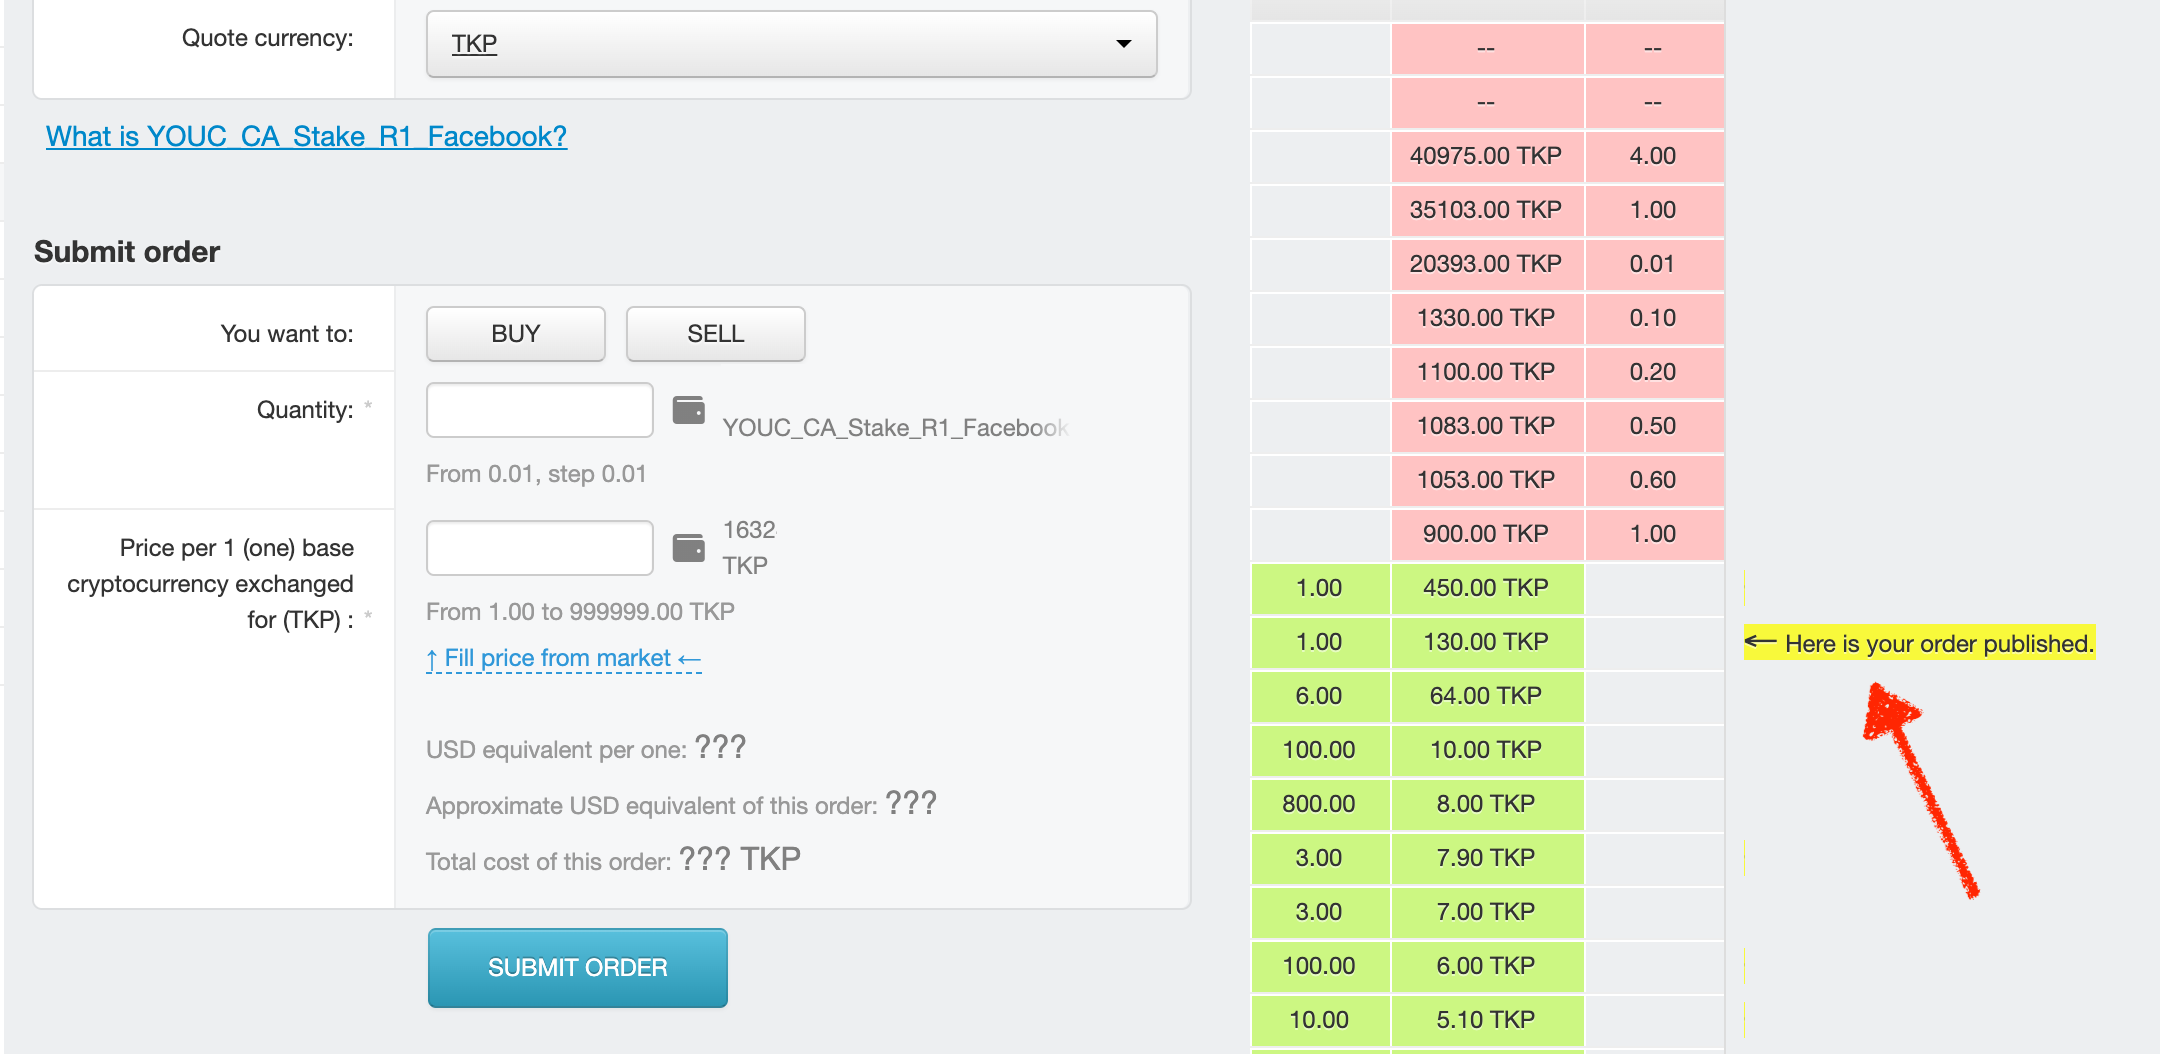
Task: Focus the Quantity input box
Action: (540, 410)
